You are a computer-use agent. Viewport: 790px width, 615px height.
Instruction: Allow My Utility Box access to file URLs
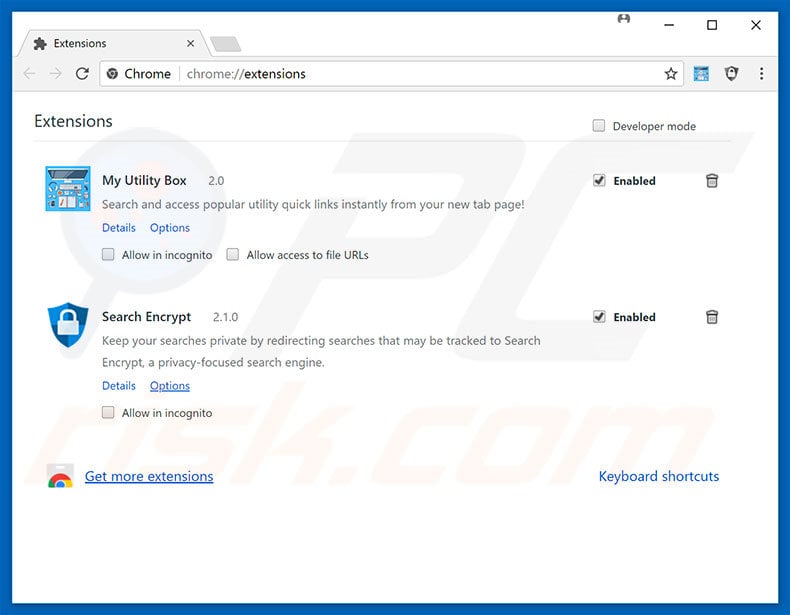pyautogui.click(x=232, y=254)
